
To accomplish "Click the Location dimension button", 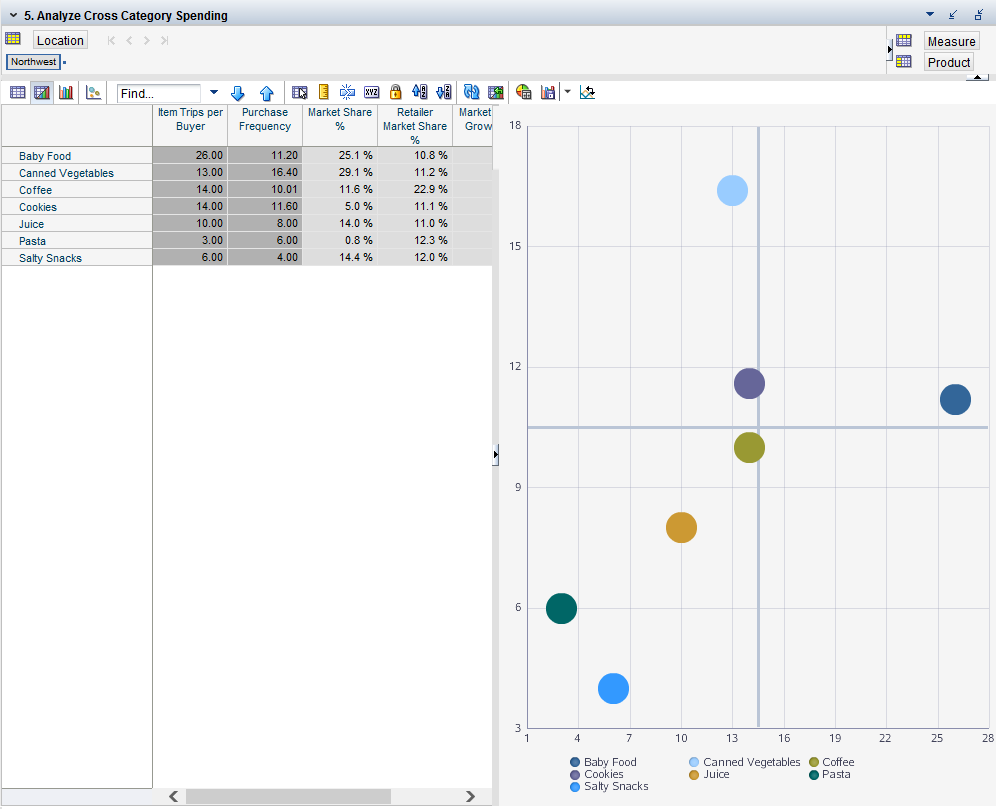I will 60,40.
